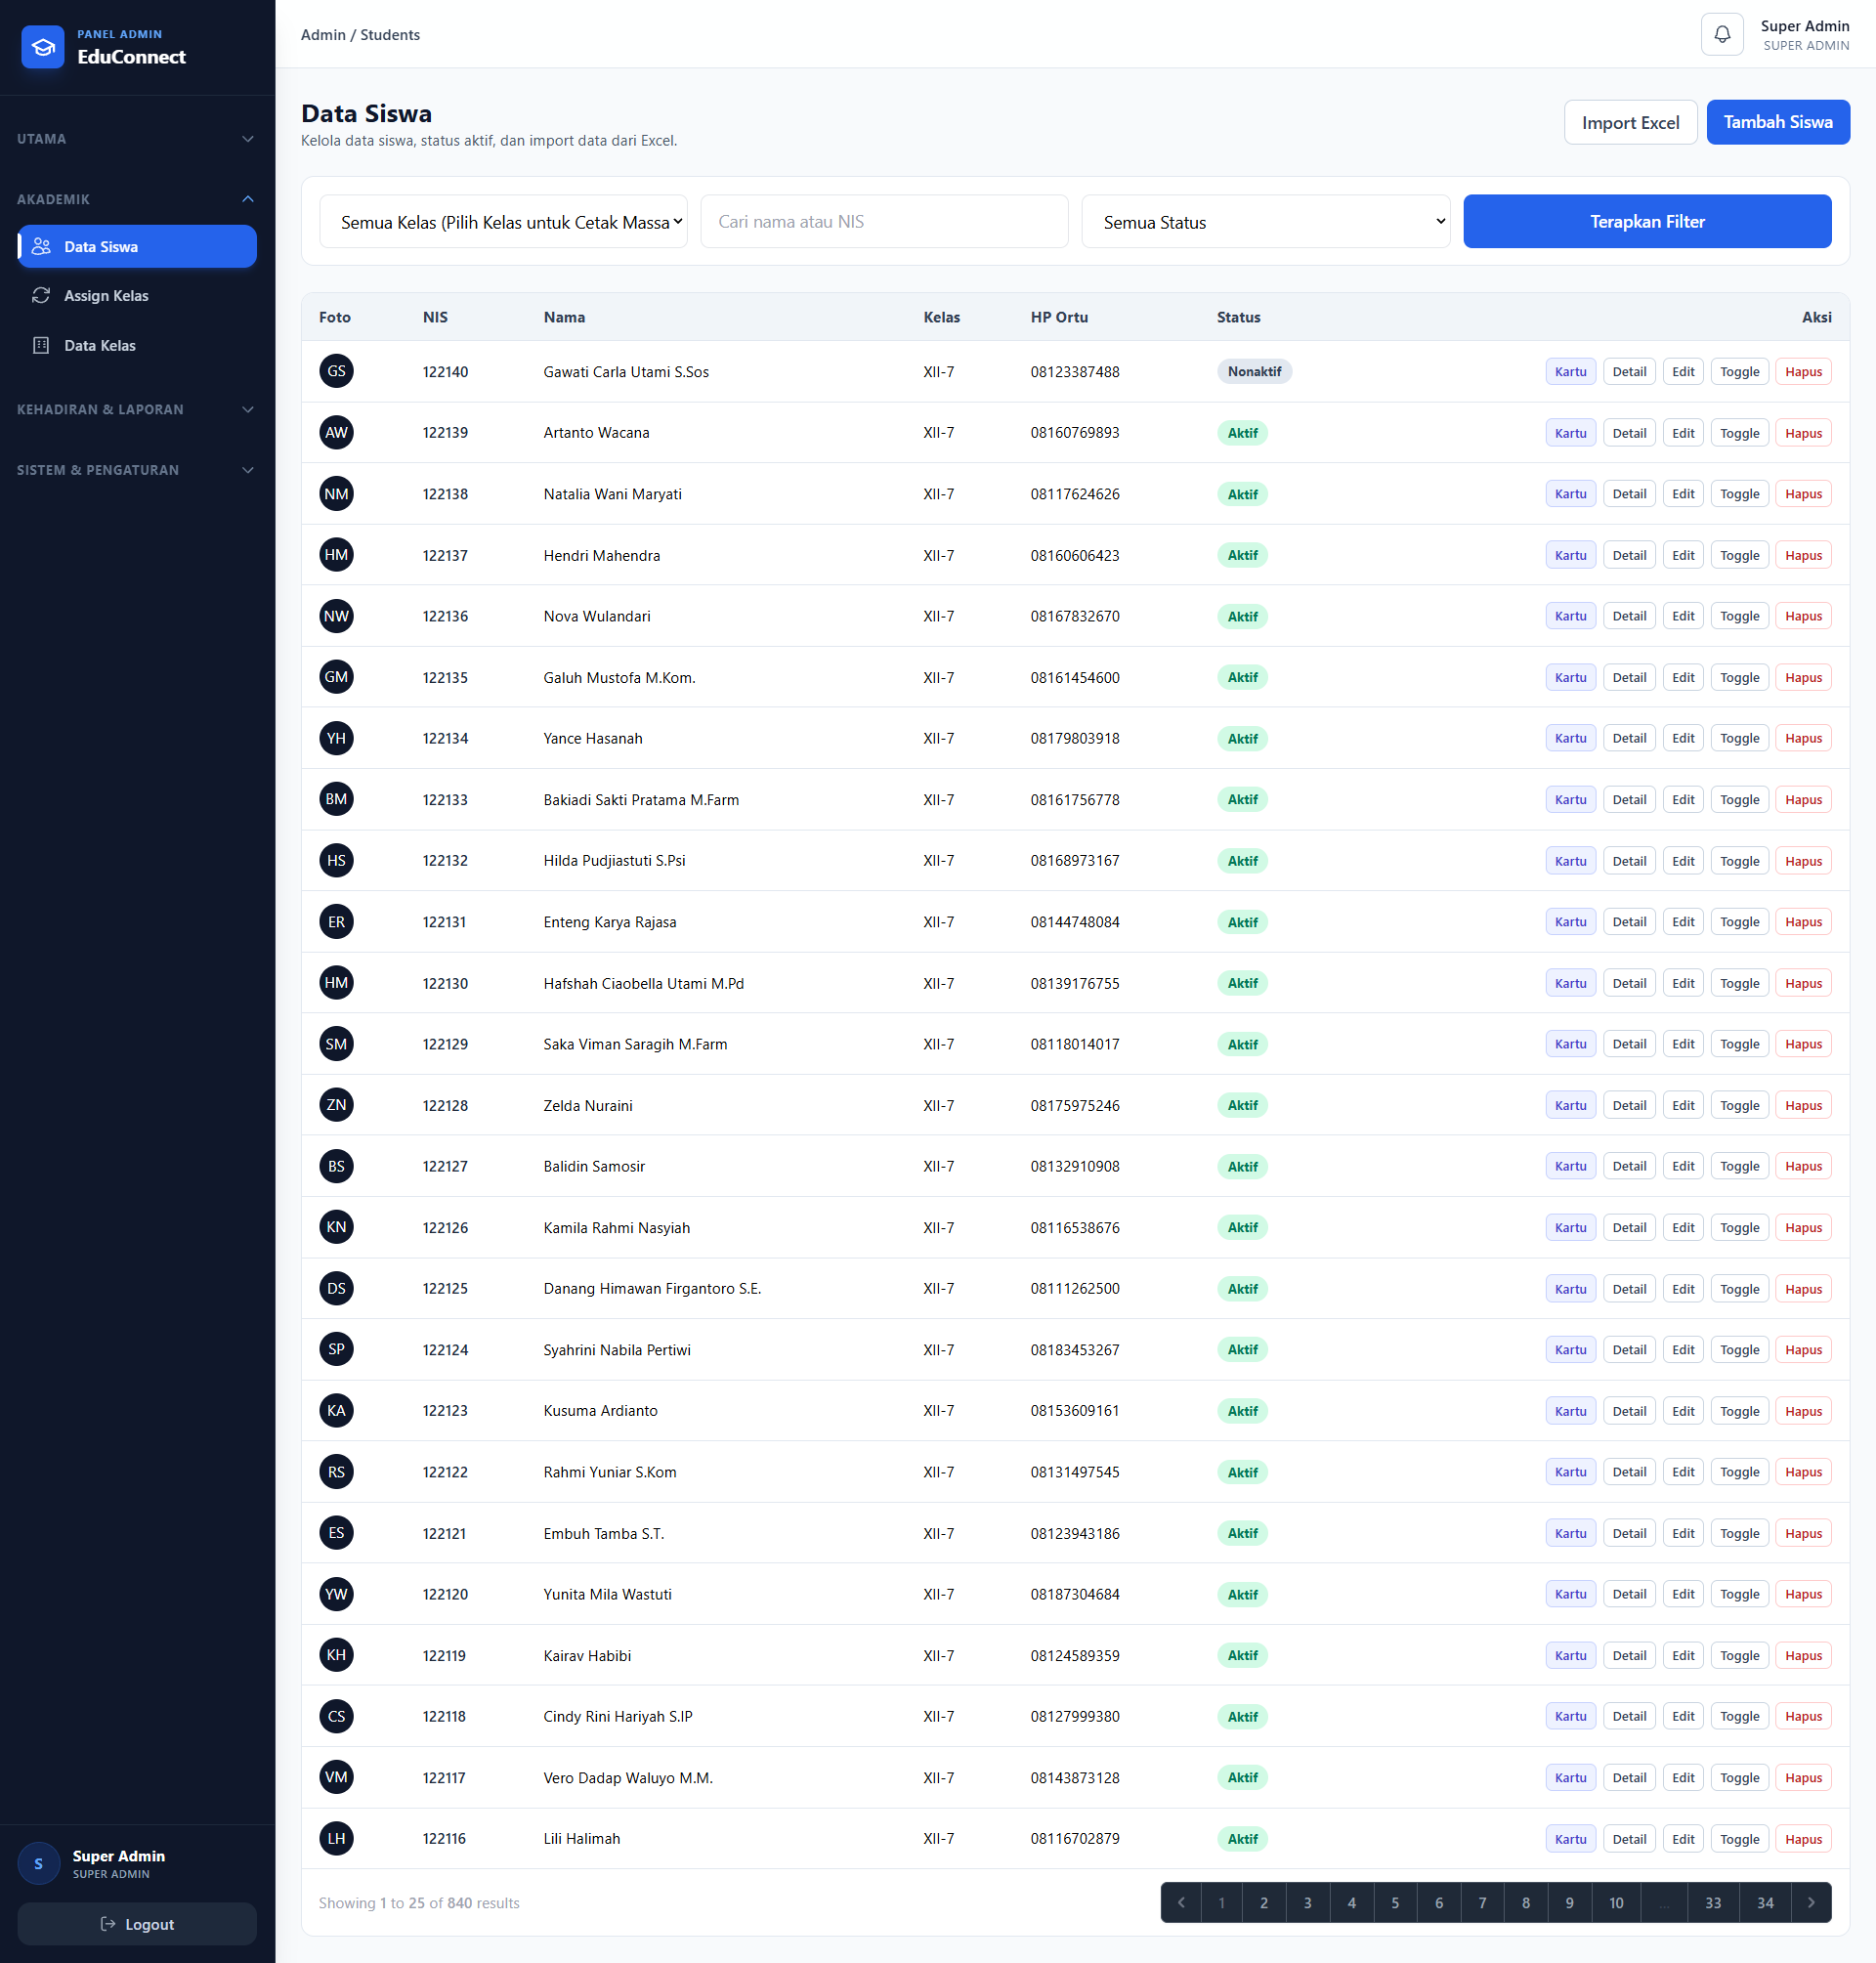The height and width of the screenshot is (1963, 1876).
Task: Collapse the AKADEMIK sidebar section
Action: (x=137, y=199)
